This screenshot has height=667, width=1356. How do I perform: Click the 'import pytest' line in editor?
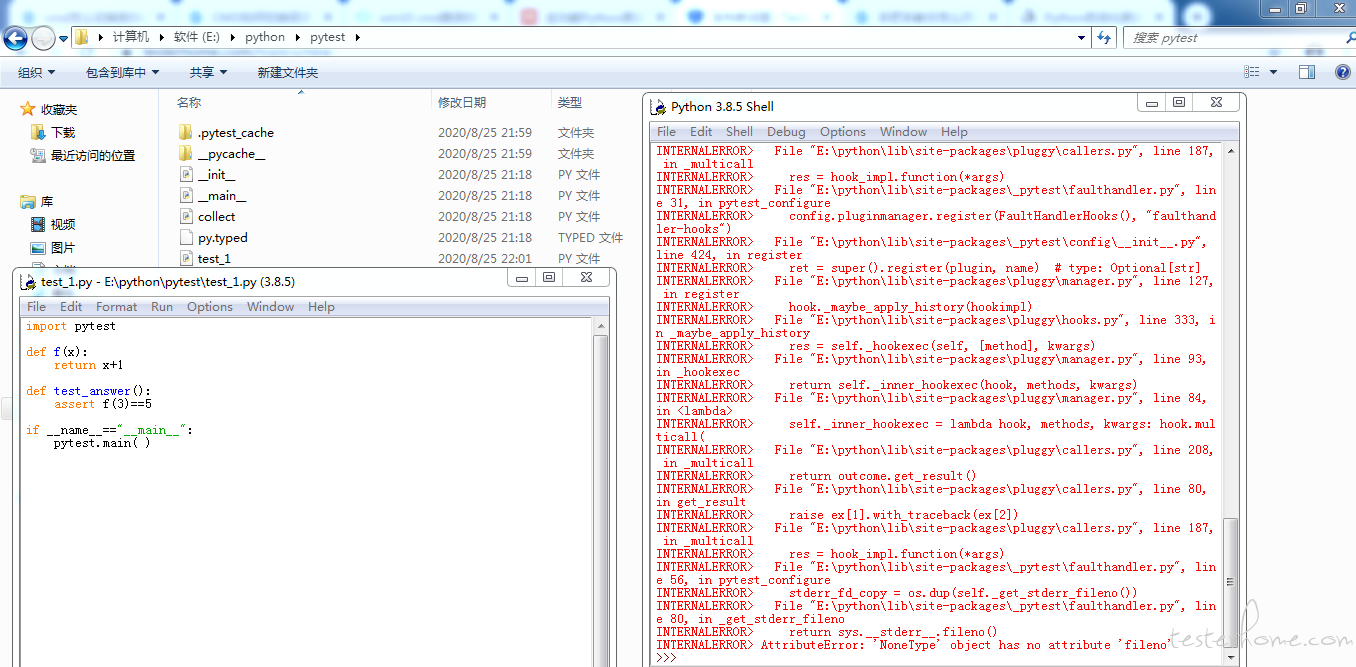(71, 326)
